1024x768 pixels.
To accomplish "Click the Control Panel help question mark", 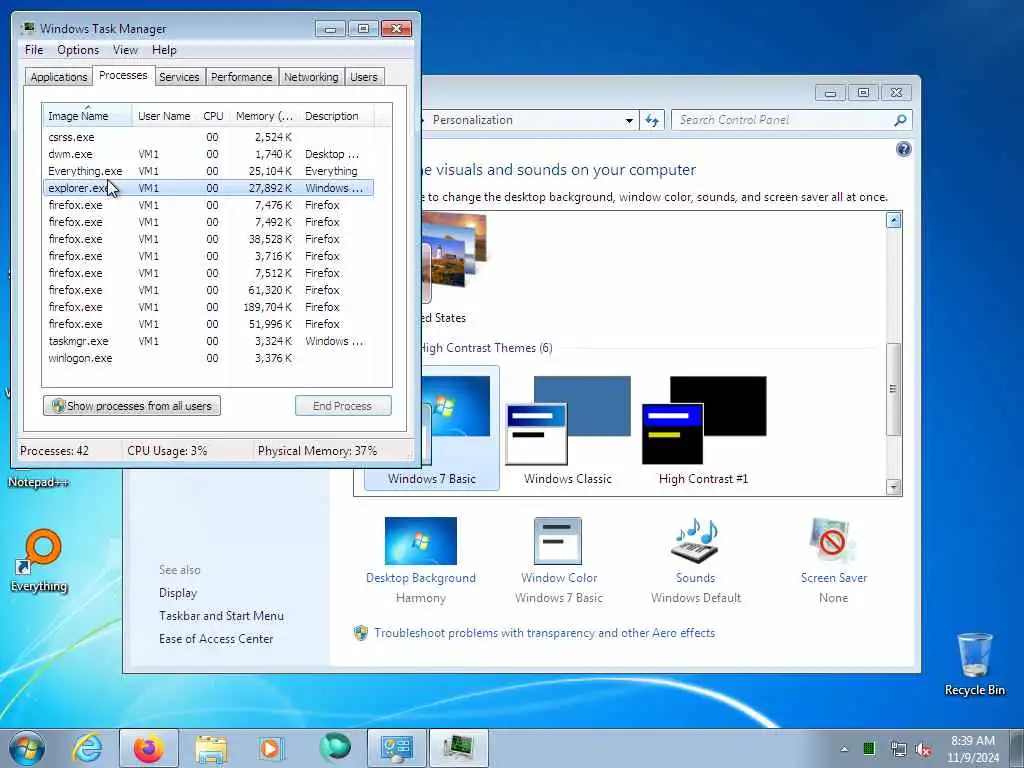I will pos(904,150).
